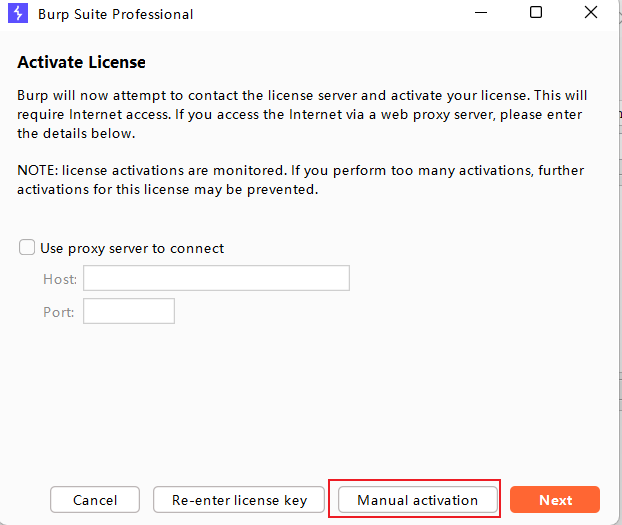Click the 'Burp Suite Professional' title text
Image resolution: width=622 pixels, height=525 pixels.
point(116,14)
